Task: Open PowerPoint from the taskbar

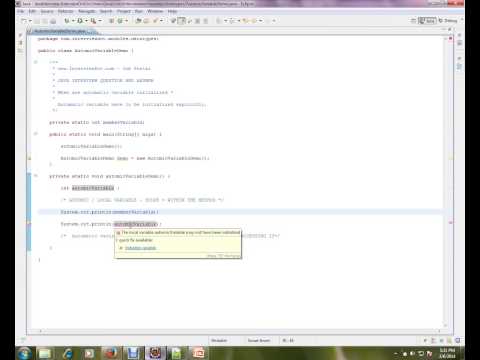Action: (198, 353)
